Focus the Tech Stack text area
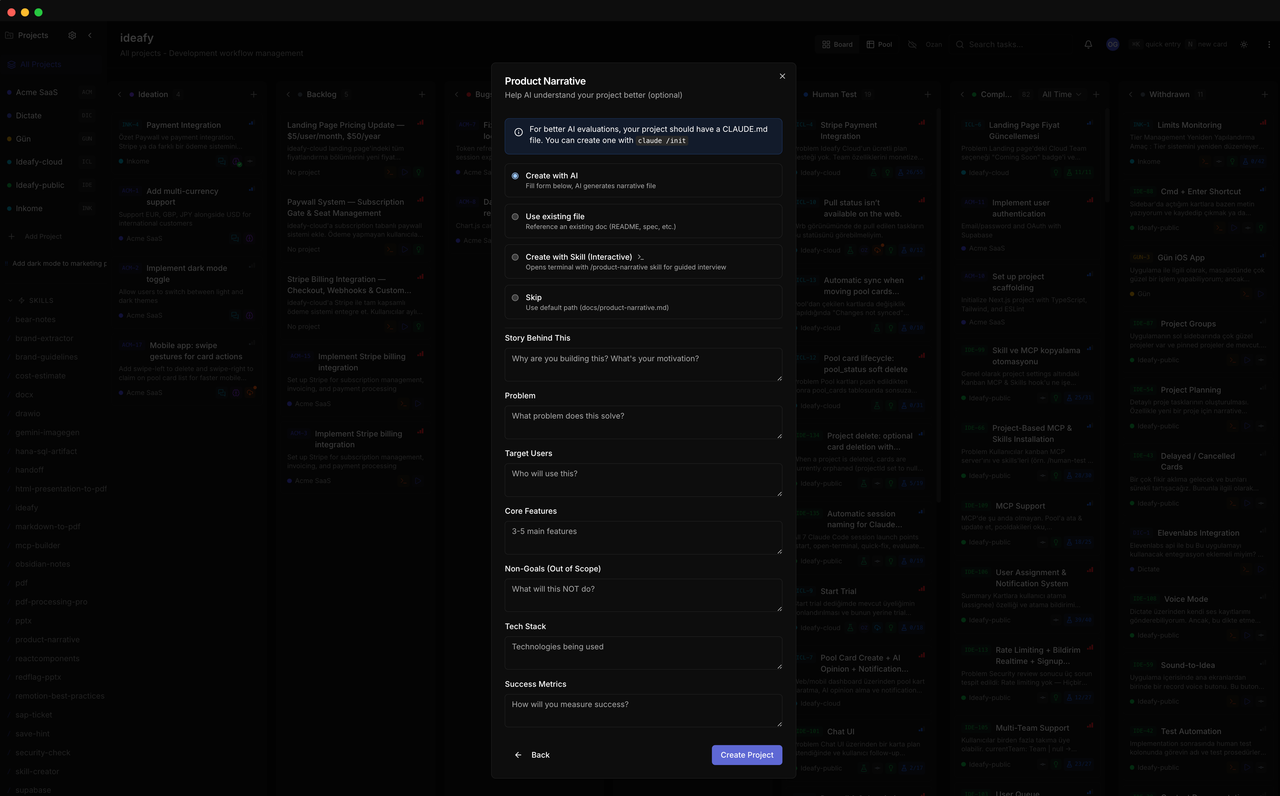The height and width of the screenshot is (796, 1280). 643,652
